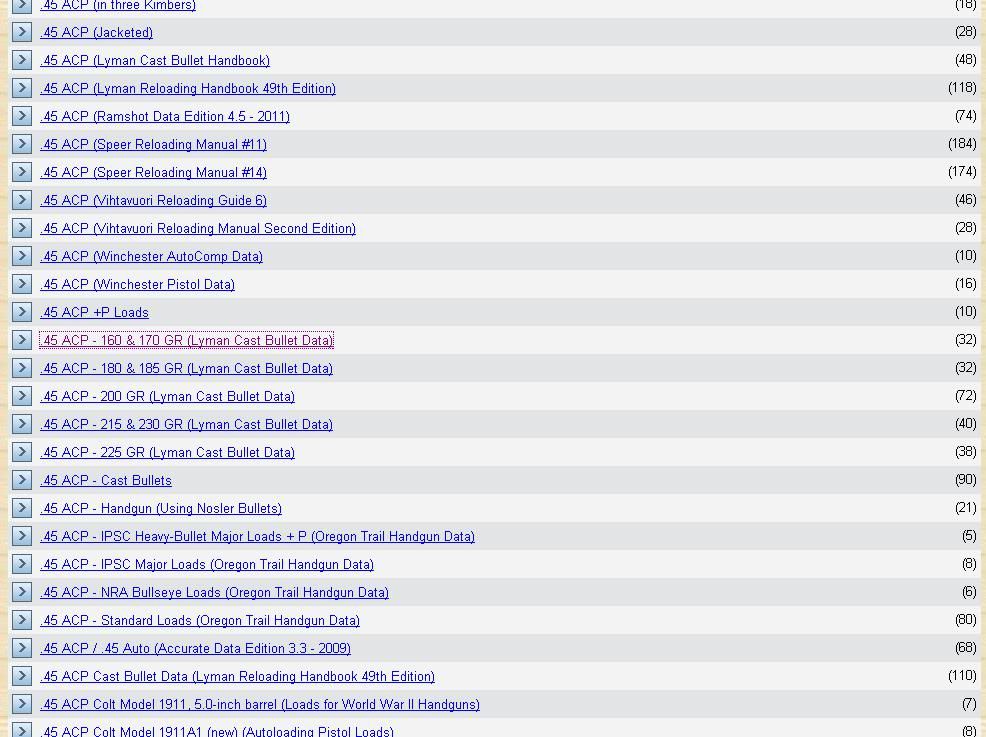Click the (68) count on .45 Auto row

tap(965, 648)
